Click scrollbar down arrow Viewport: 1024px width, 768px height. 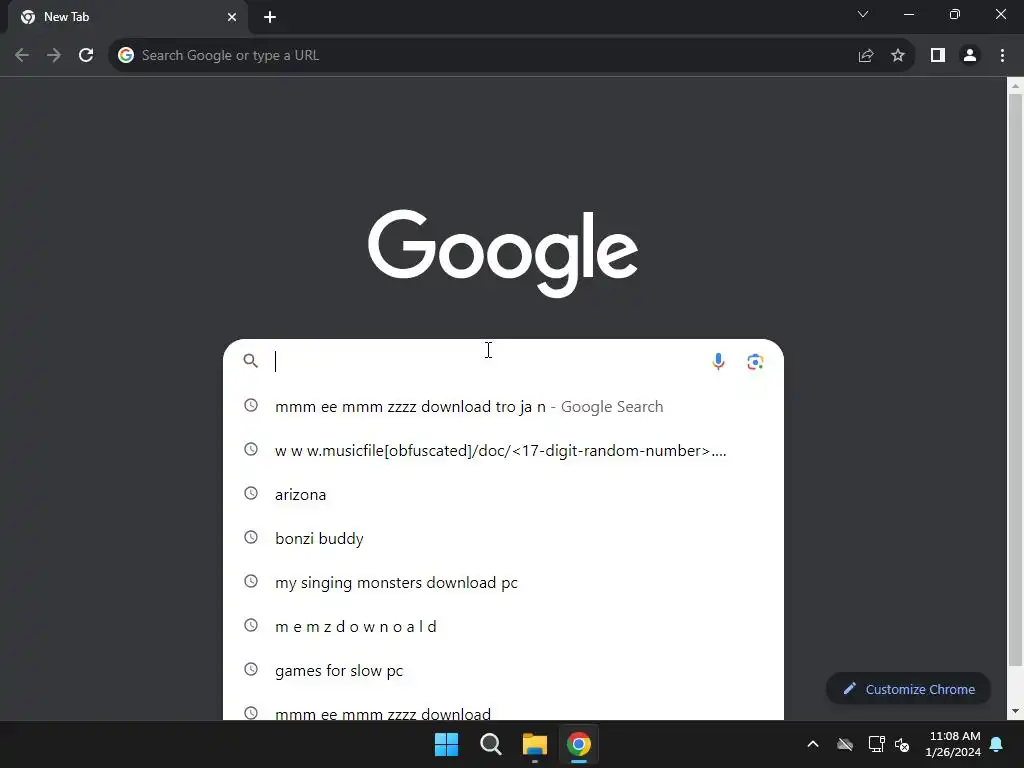click(x=1015, y=711)
